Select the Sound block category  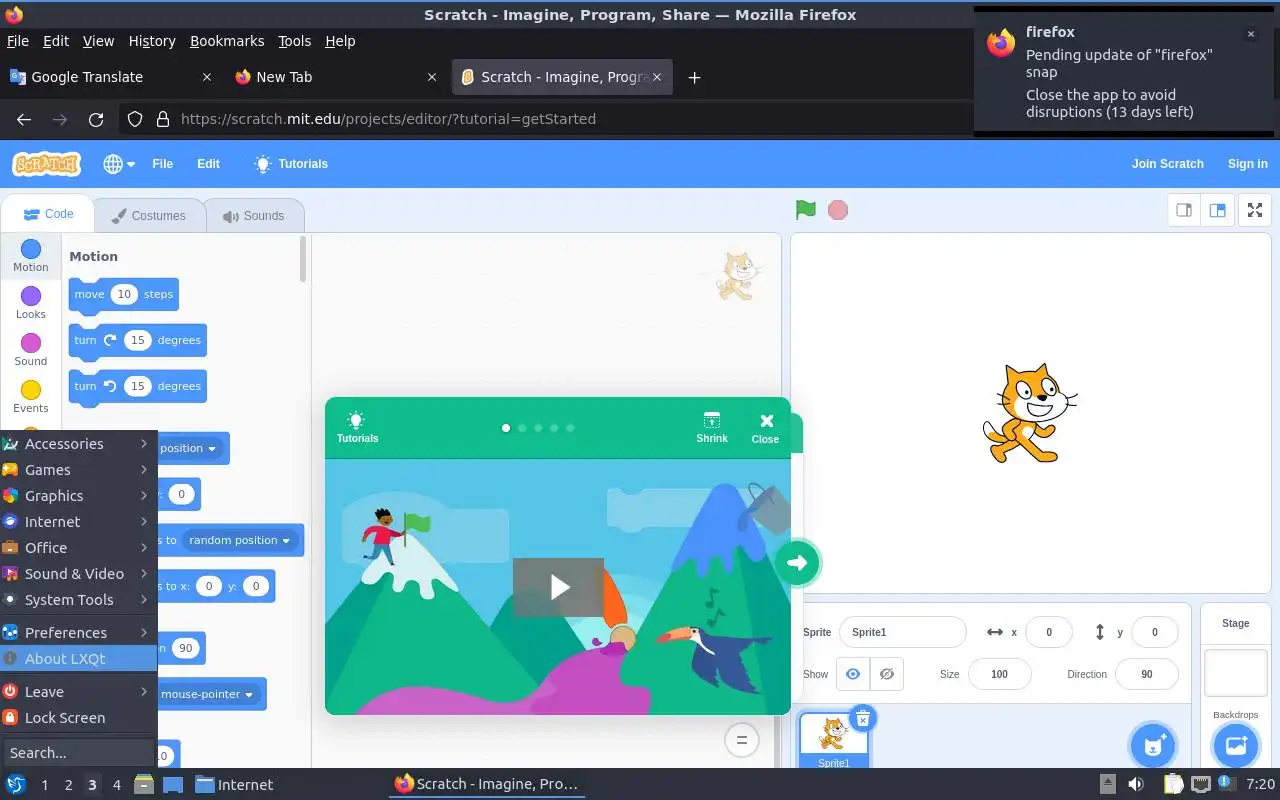[x=30, y=350]
